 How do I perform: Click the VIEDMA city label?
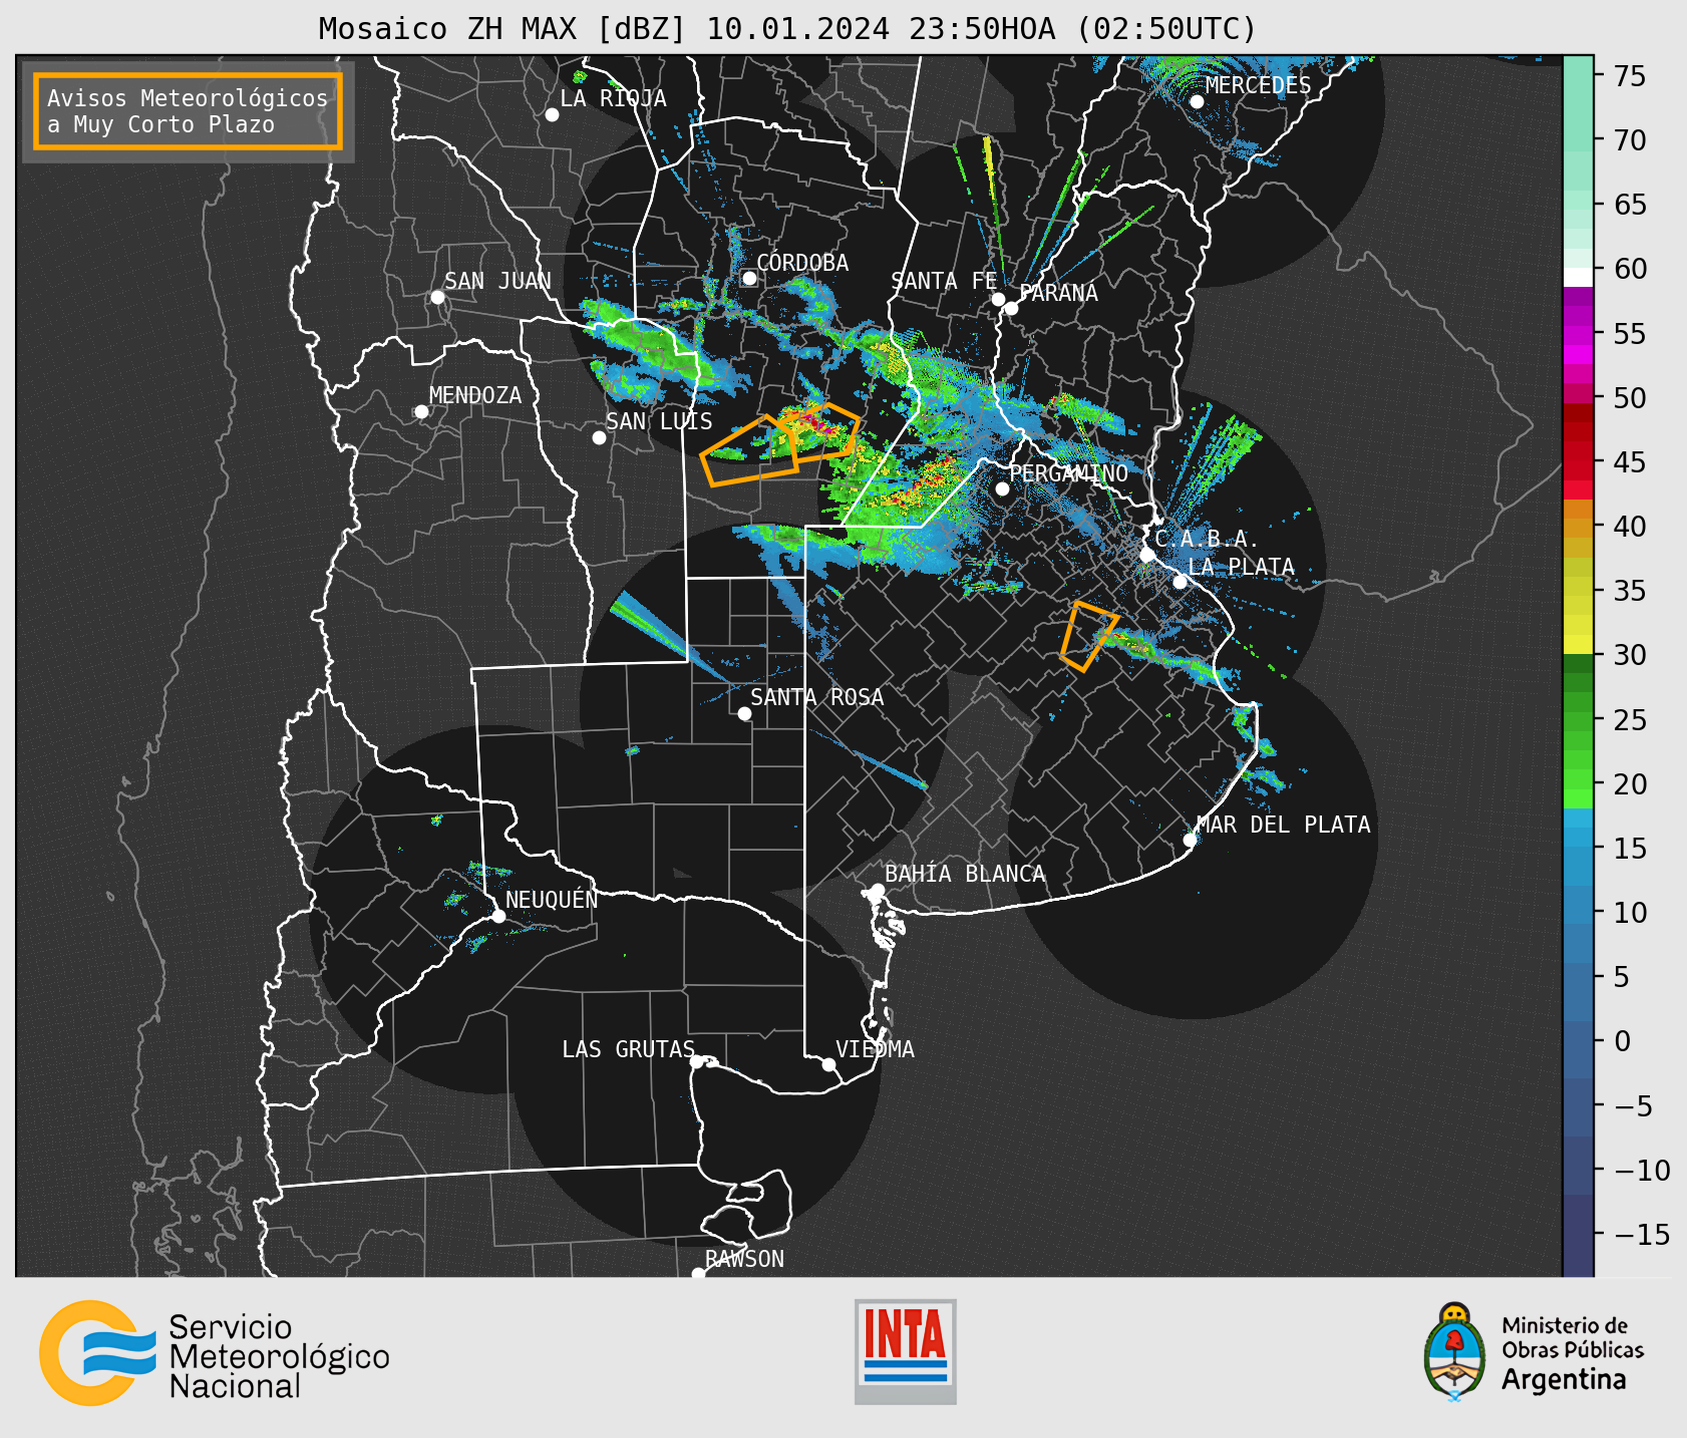875,1049
